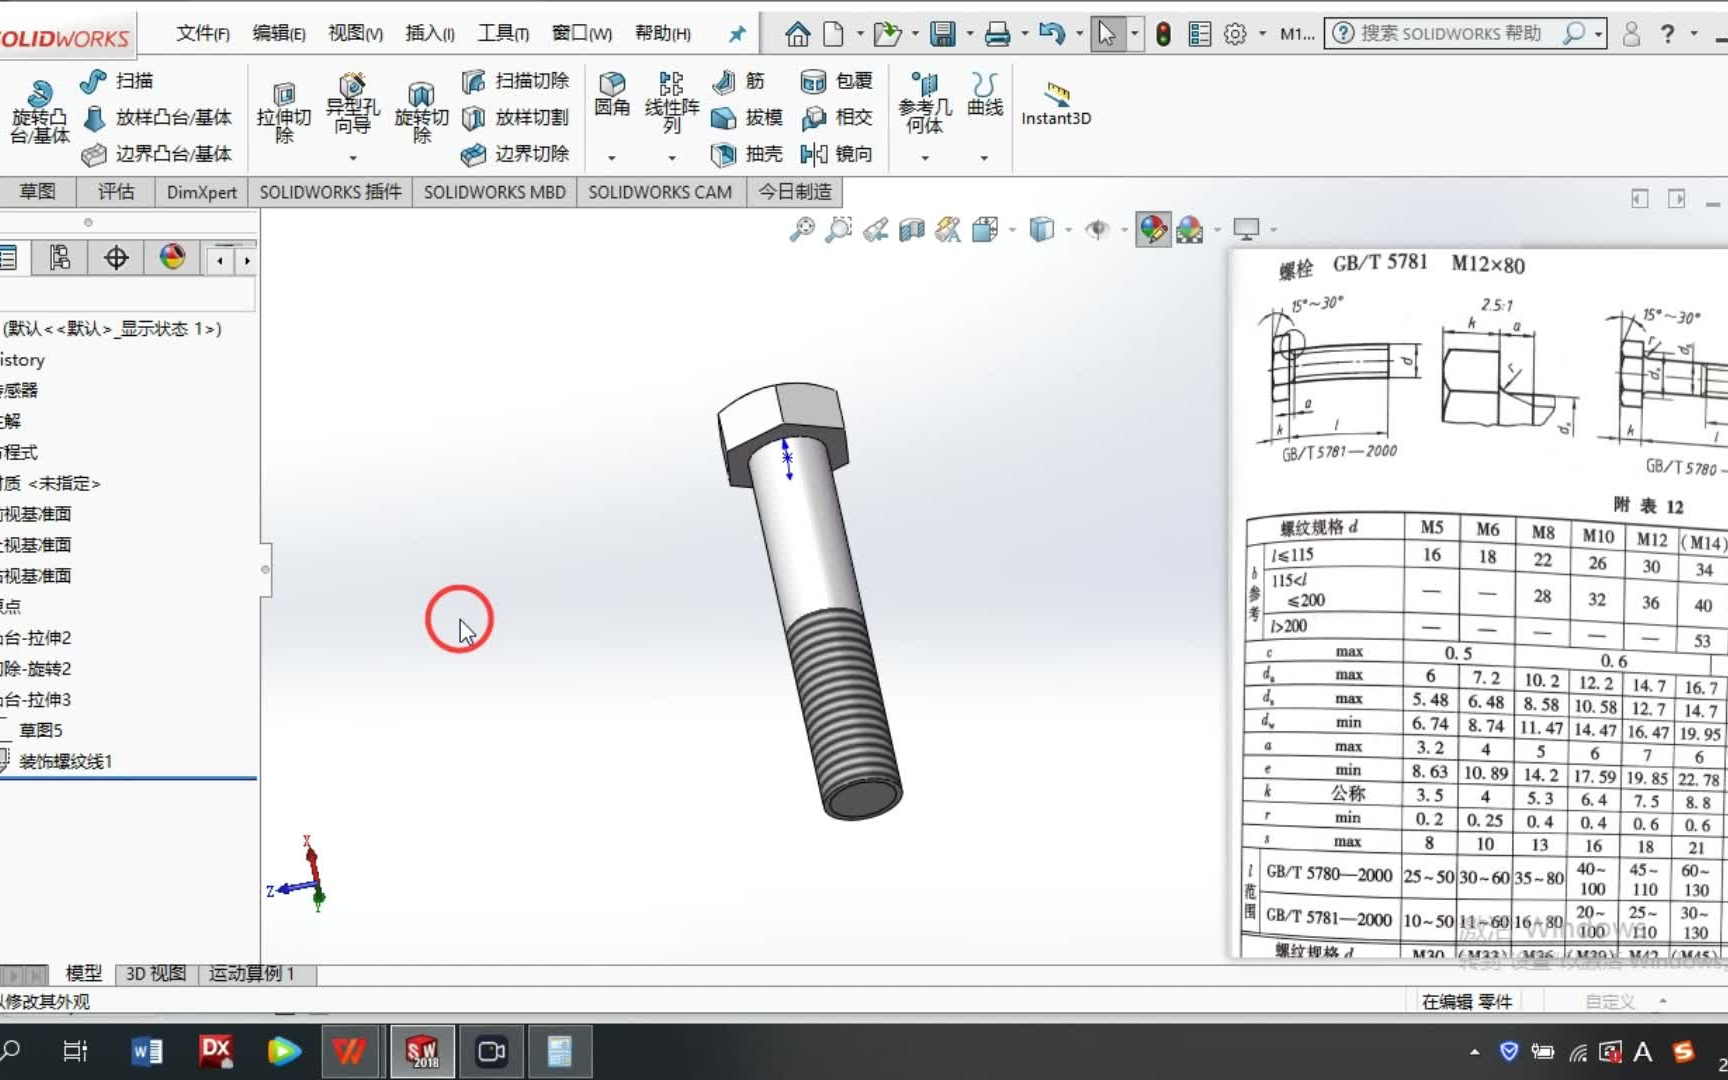Expand the Curves dropdown arrow
1728x1080 pixels.
[x=985, y=158]
